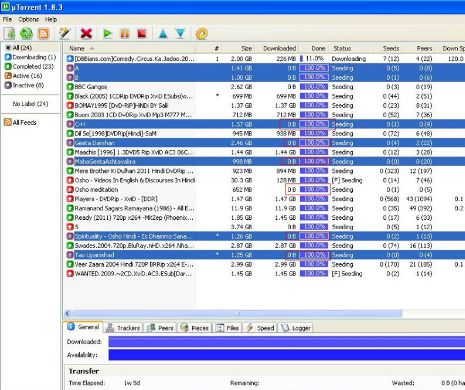This screenshot has height=390, width=465.
Task: Switch to the Pieces tab
Action: (195, 328)
